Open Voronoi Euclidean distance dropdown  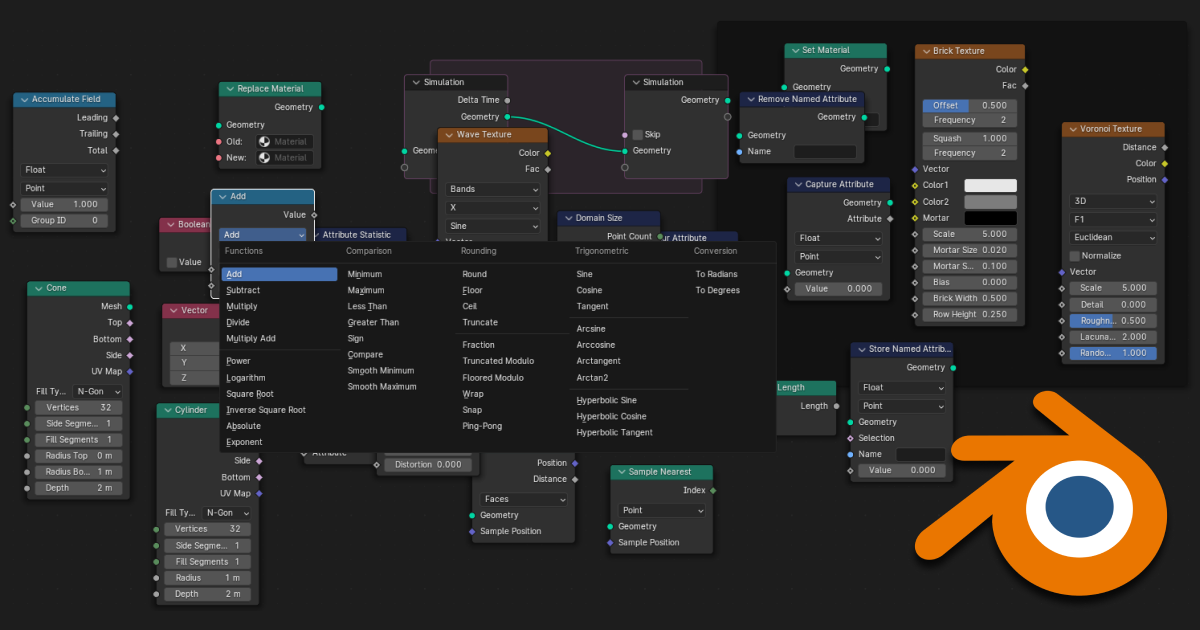(1113, 237)
